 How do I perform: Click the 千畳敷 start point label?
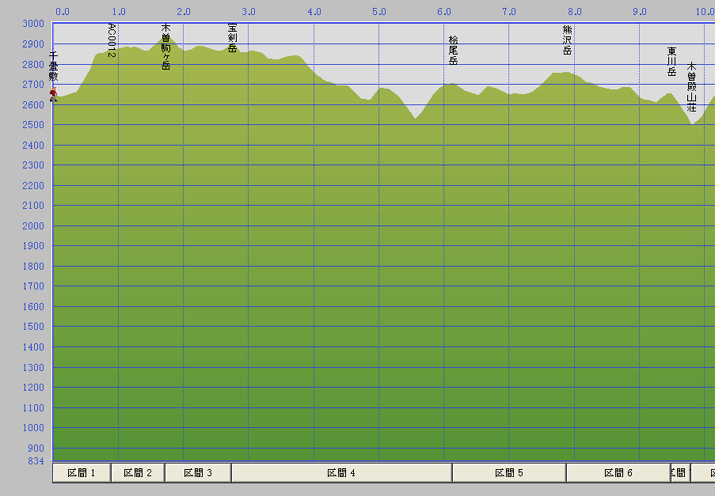(x=53, y=70)
